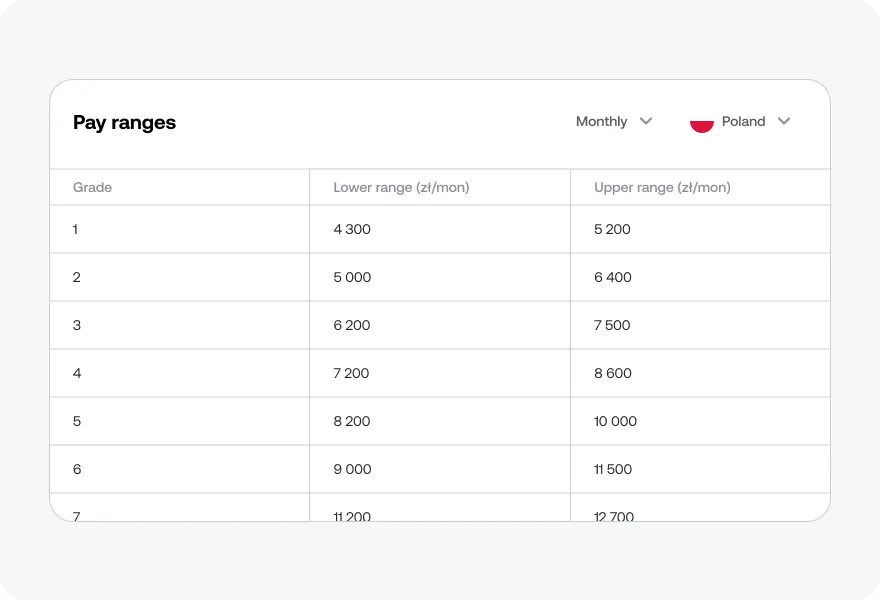Select the grade 5 cell
The image size is (880, 600).
[x=180, y=421]
